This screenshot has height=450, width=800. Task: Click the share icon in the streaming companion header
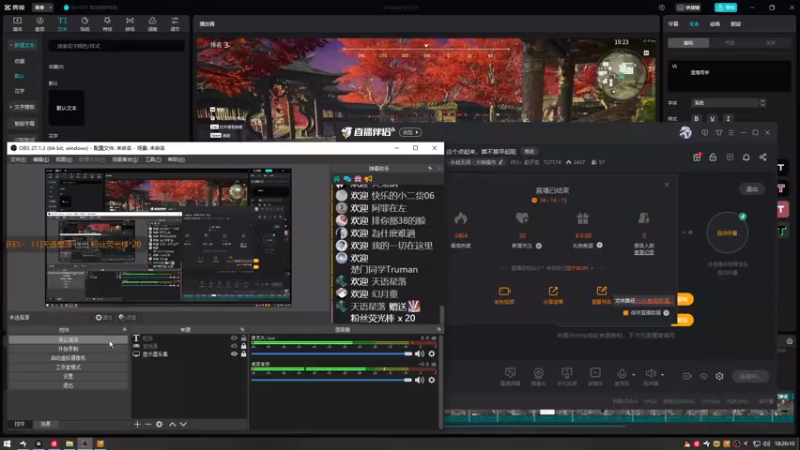pos(763,157)
